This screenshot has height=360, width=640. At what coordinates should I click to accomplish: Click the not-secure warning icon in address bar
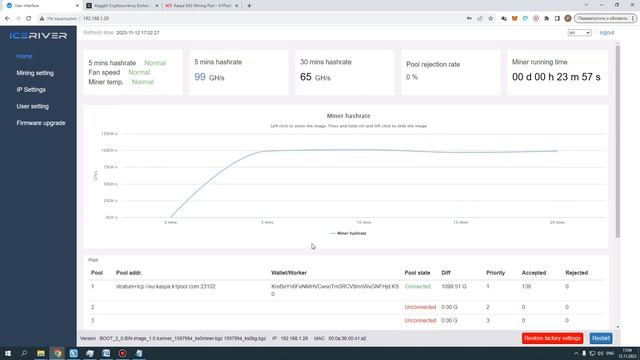[x=42, y=18]
